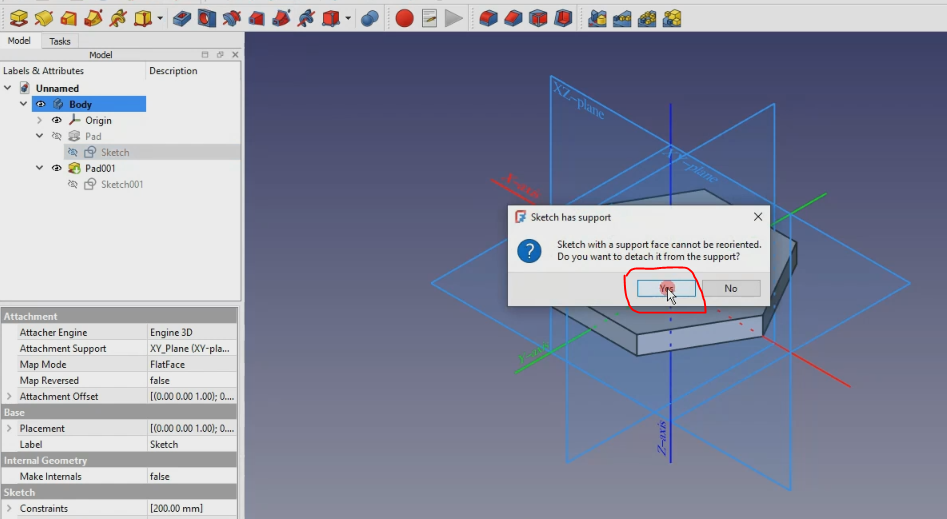Expand the Placement property
Viewport: 947px width, 519px height.
point(9,428)
